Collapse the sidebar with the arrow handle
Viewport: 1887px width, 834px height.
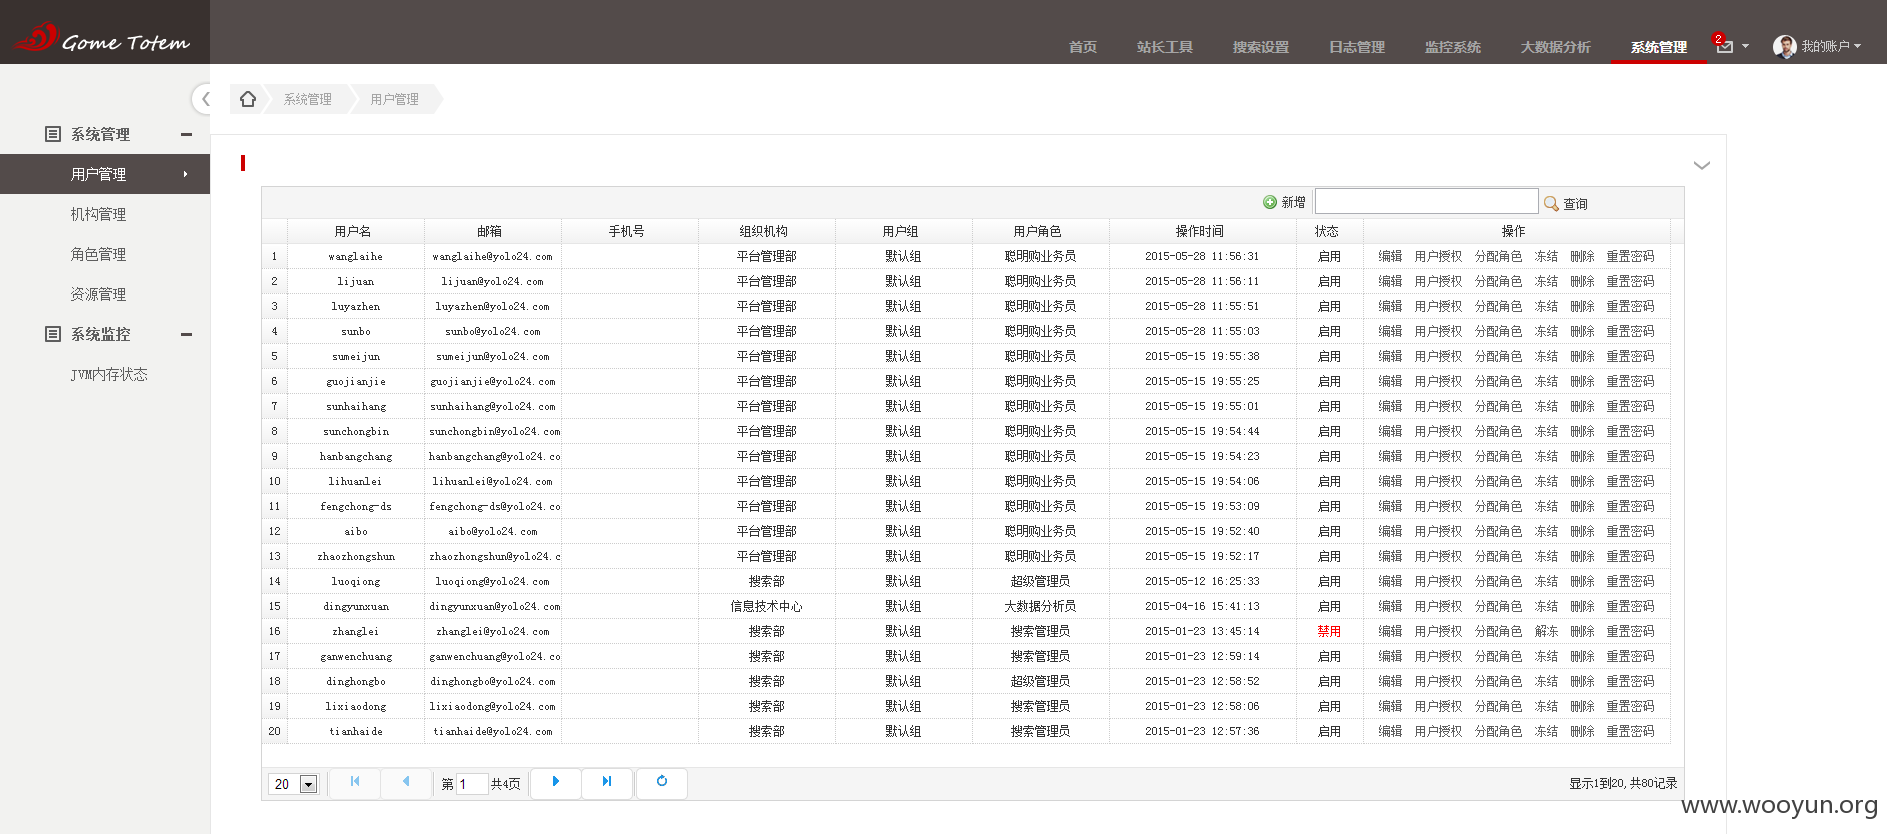[204, 98]
